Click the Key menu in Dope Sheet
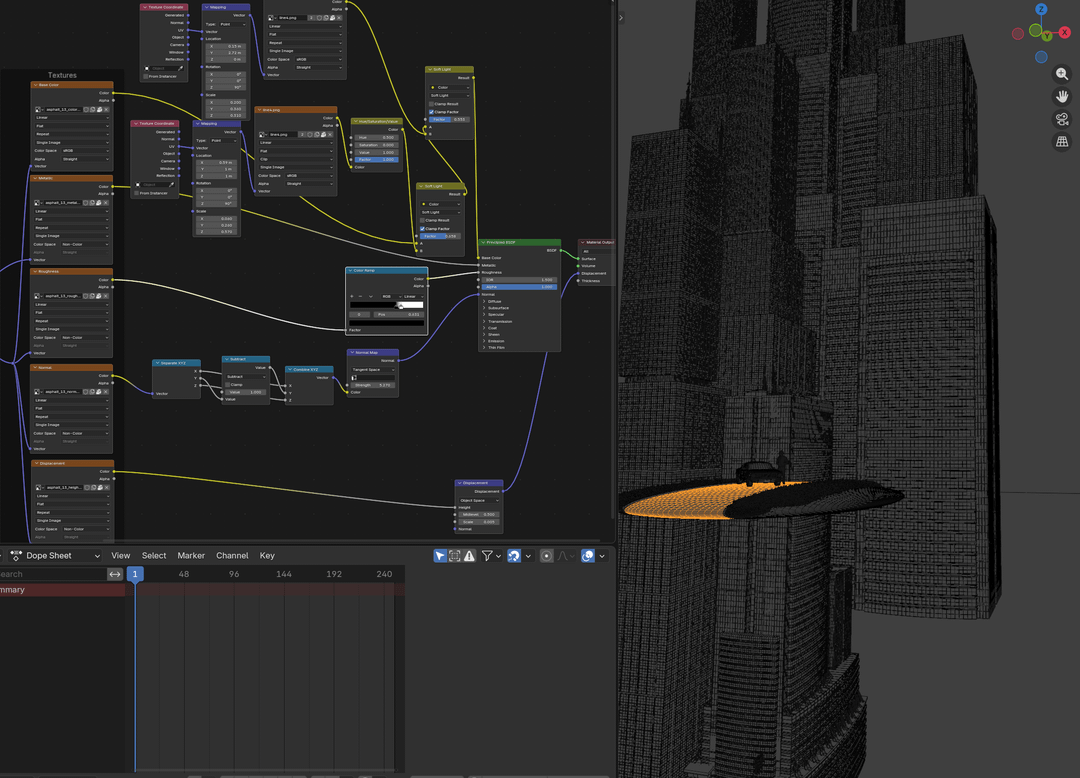1080x778 pixels. (267, 556)
